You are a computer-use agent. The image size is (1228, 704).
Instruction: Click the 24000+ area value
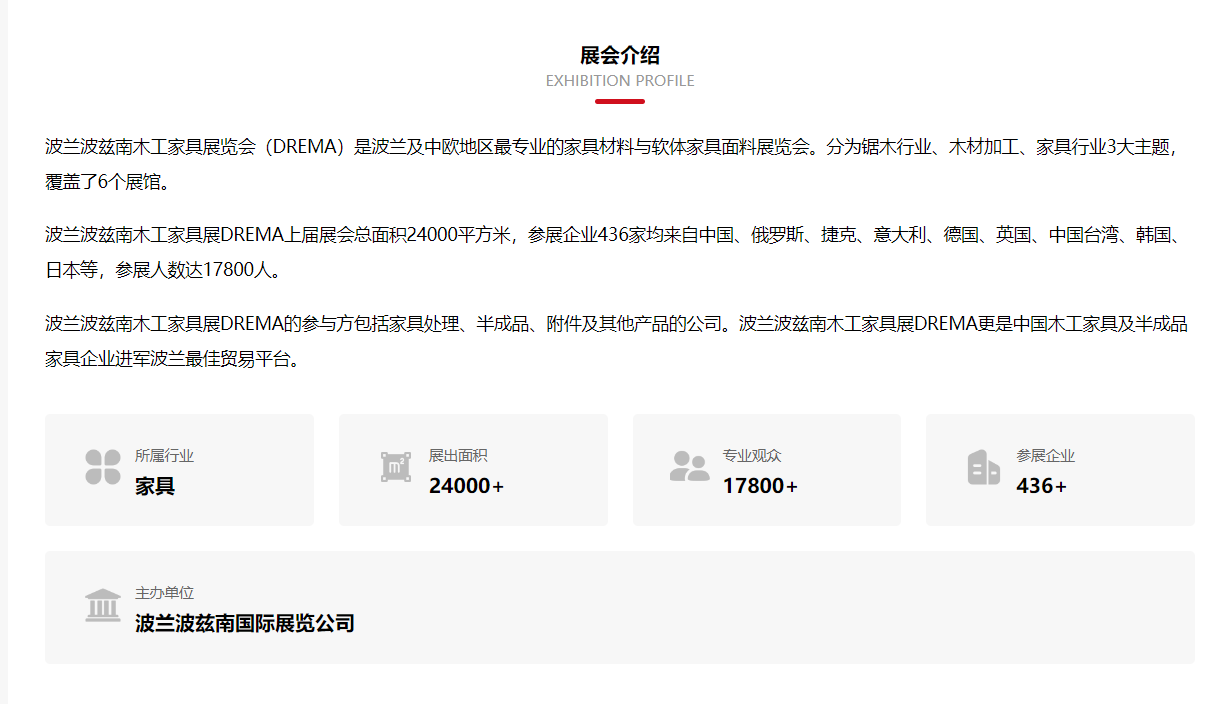click(x=467, y=487)
